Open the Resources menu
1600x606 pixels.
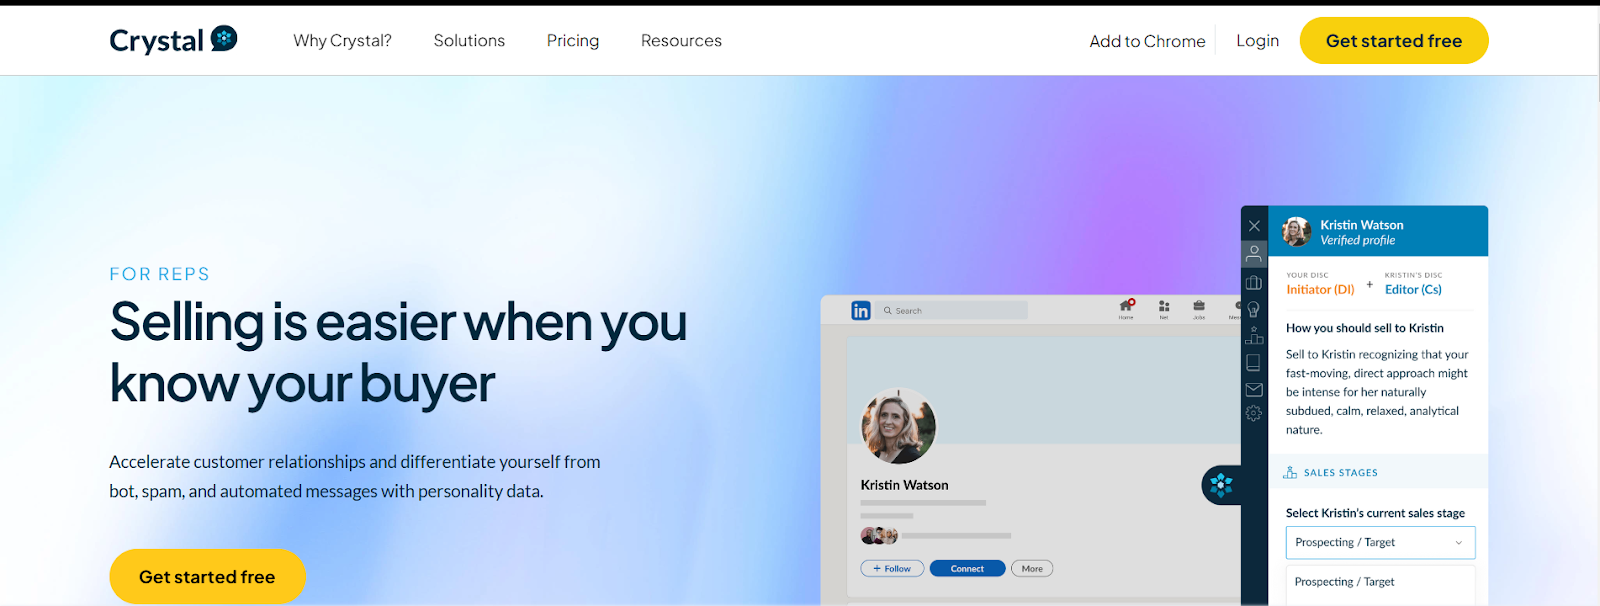[x=681, y=41]
